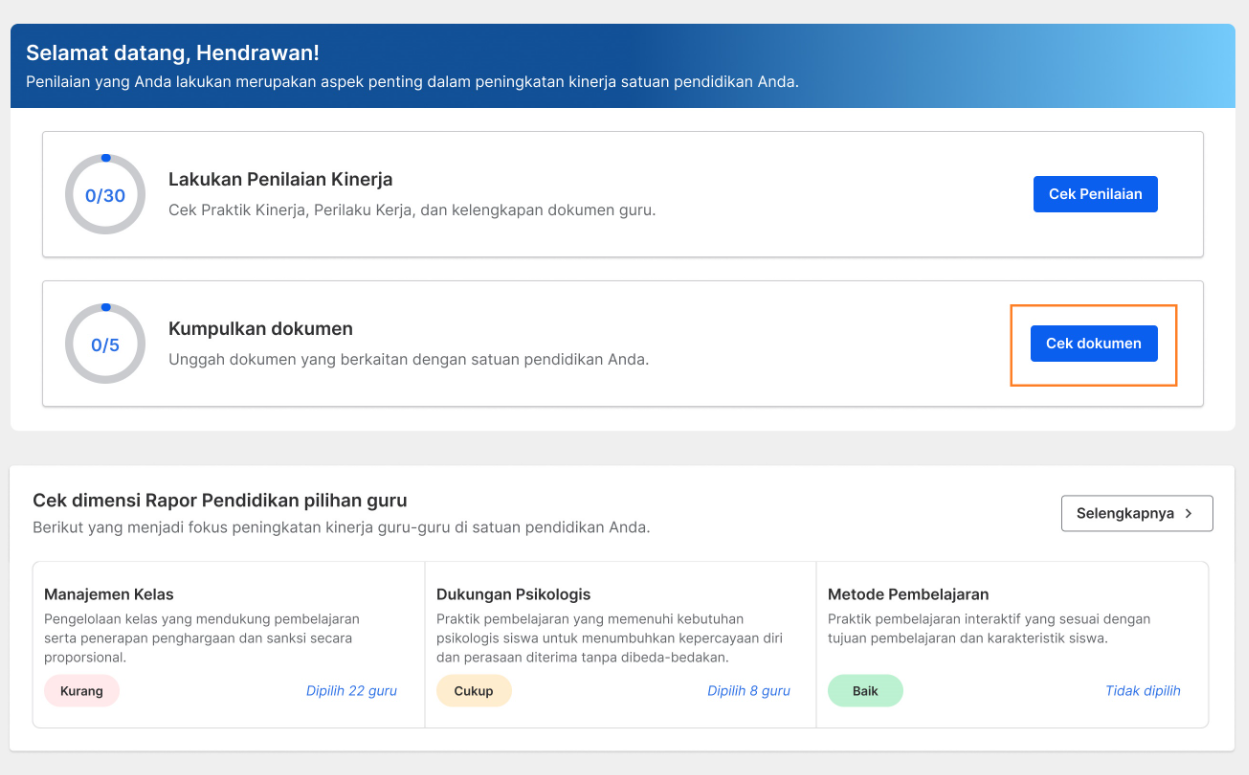Open the Dipilih 8 guru link
1249x775 pixels.
748,691
